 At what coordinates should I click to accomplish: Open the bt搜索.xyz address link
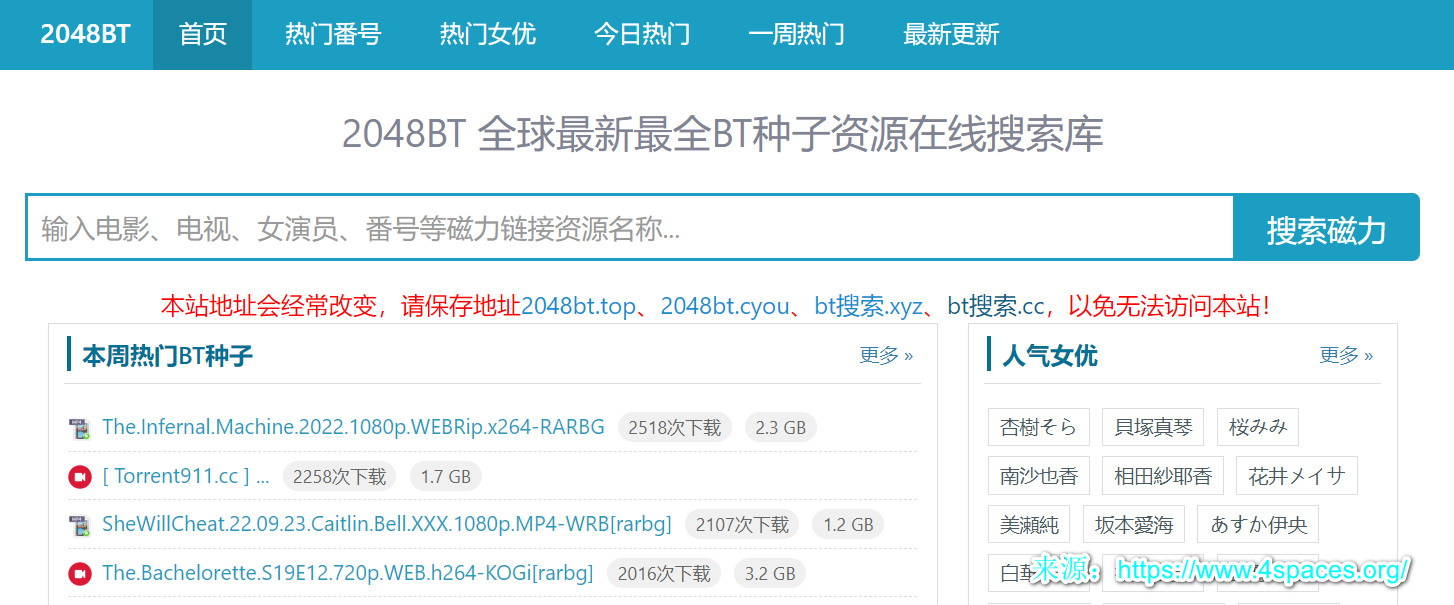868,306
